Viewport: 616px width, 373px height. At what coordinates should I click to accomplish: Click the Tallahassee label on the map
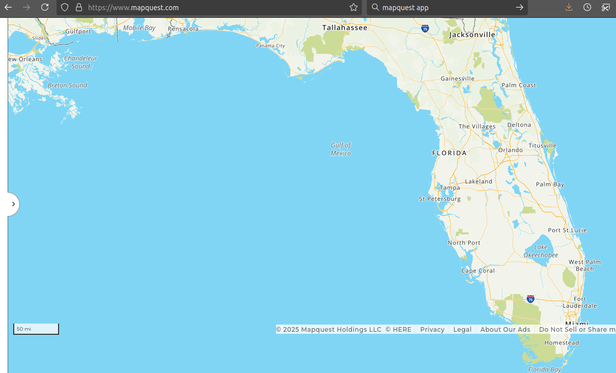tap(345, 28)
